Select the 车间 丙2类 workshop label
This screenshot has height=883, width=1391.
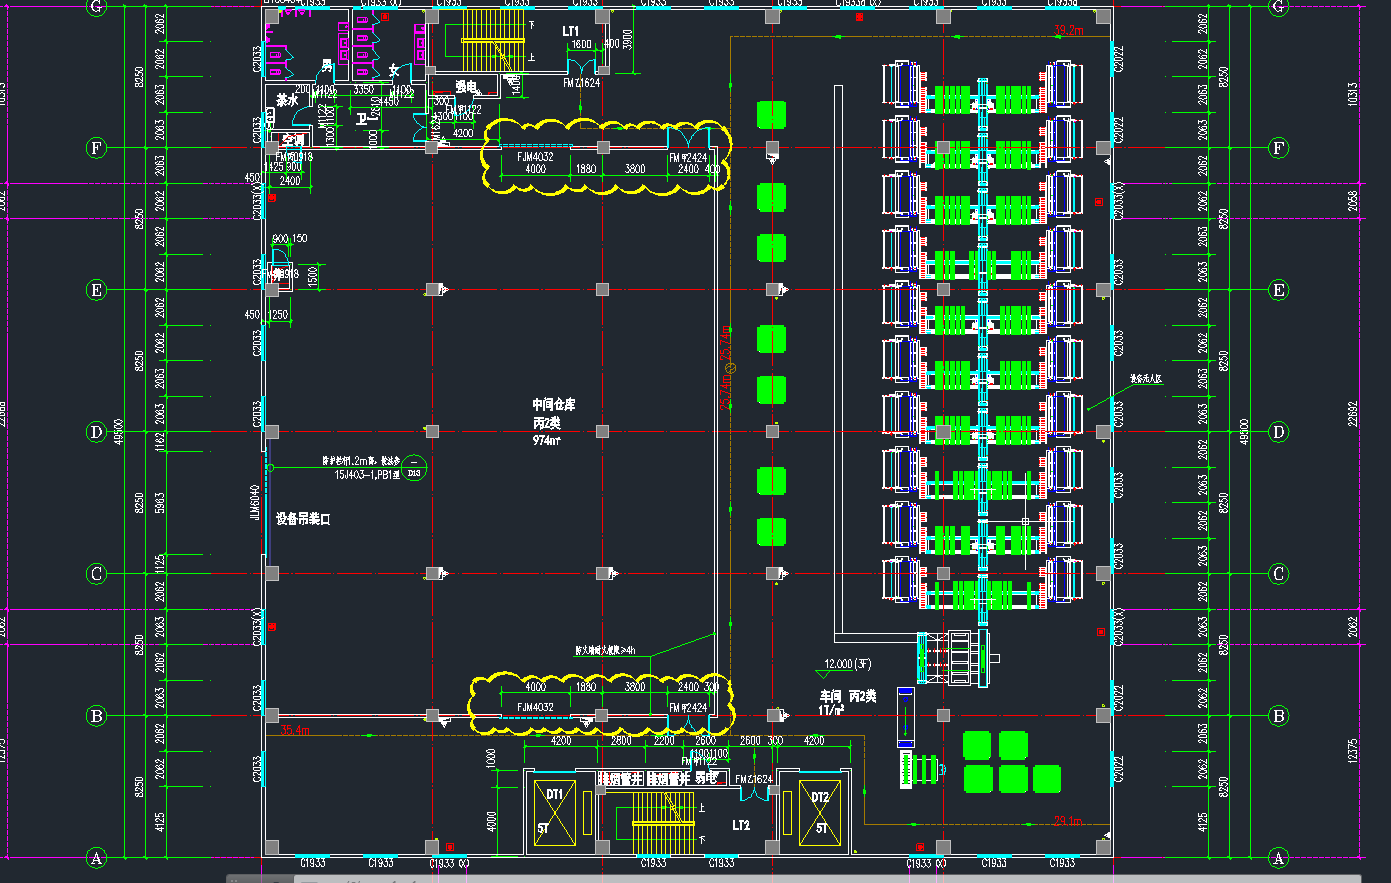(848, 696)
